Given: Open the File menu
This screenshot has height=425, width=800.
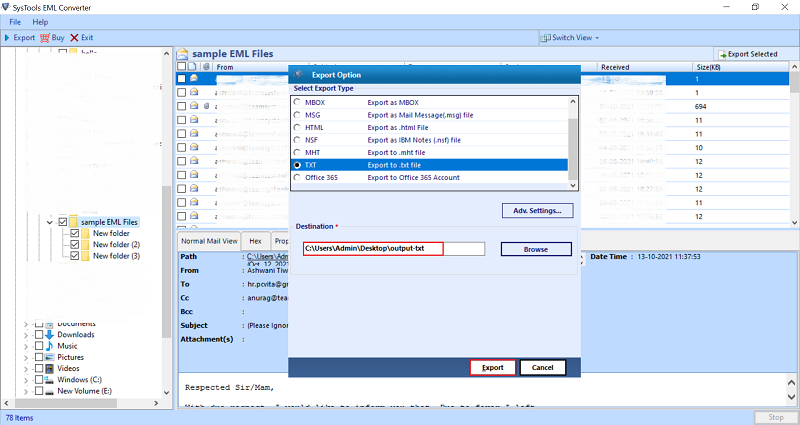Looking at the screenshot, I should pos(15,22).
